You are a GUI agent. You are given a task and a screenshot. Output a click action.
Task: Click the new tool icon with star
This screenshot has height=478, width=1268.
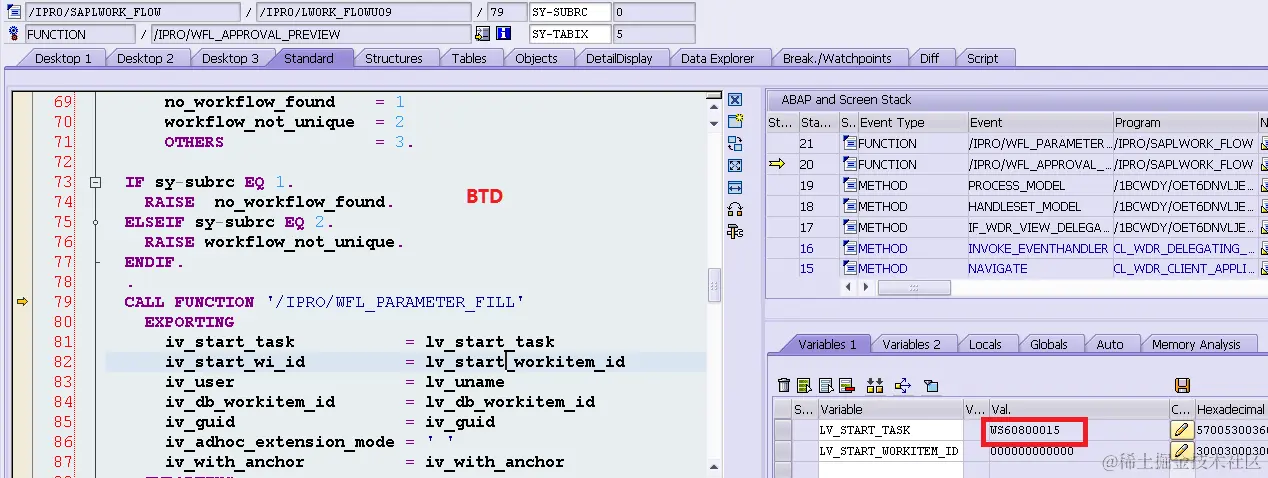point(735,121)
